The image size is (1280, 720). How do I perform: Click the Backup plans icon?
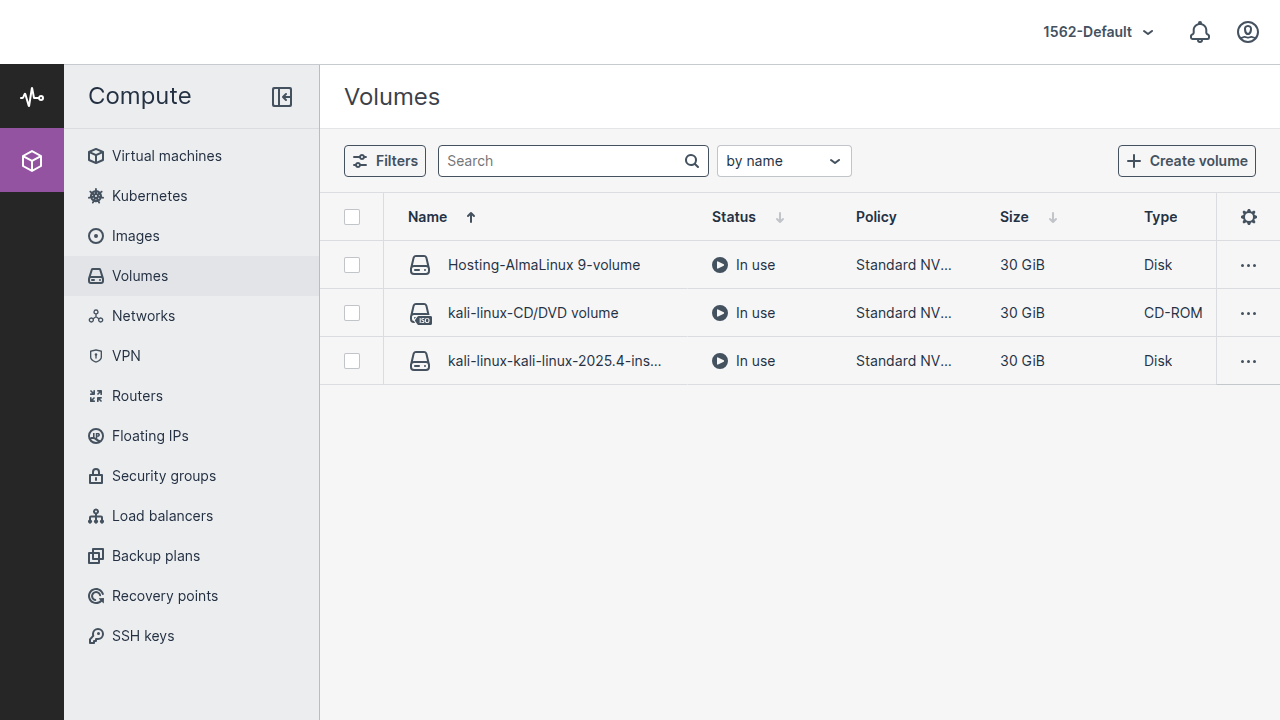pyautogui.click(x=96, y=556)
